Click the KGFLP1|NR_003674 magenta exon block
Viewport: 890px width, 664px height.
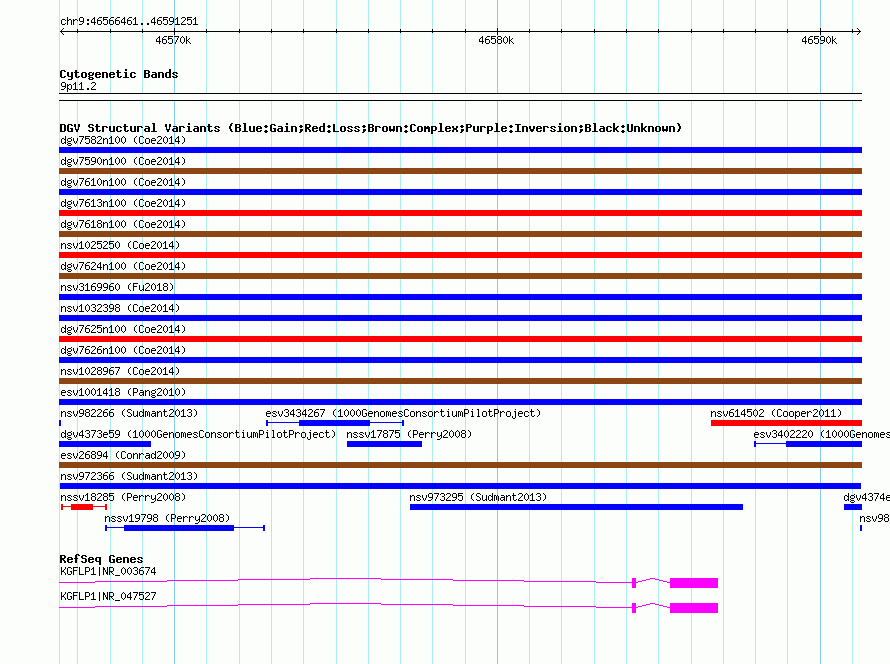click(x=694, y=583)
